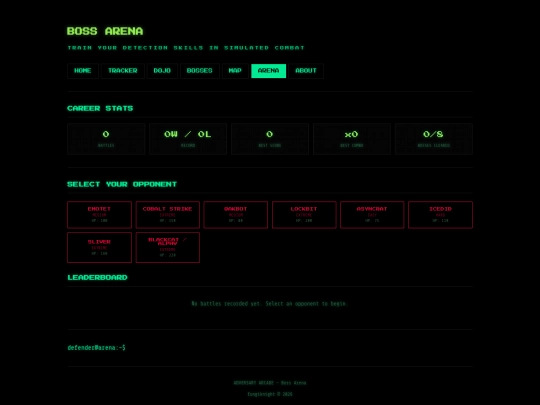
Task: Open the ABOUT tab
Action: (x=306, y=71)
